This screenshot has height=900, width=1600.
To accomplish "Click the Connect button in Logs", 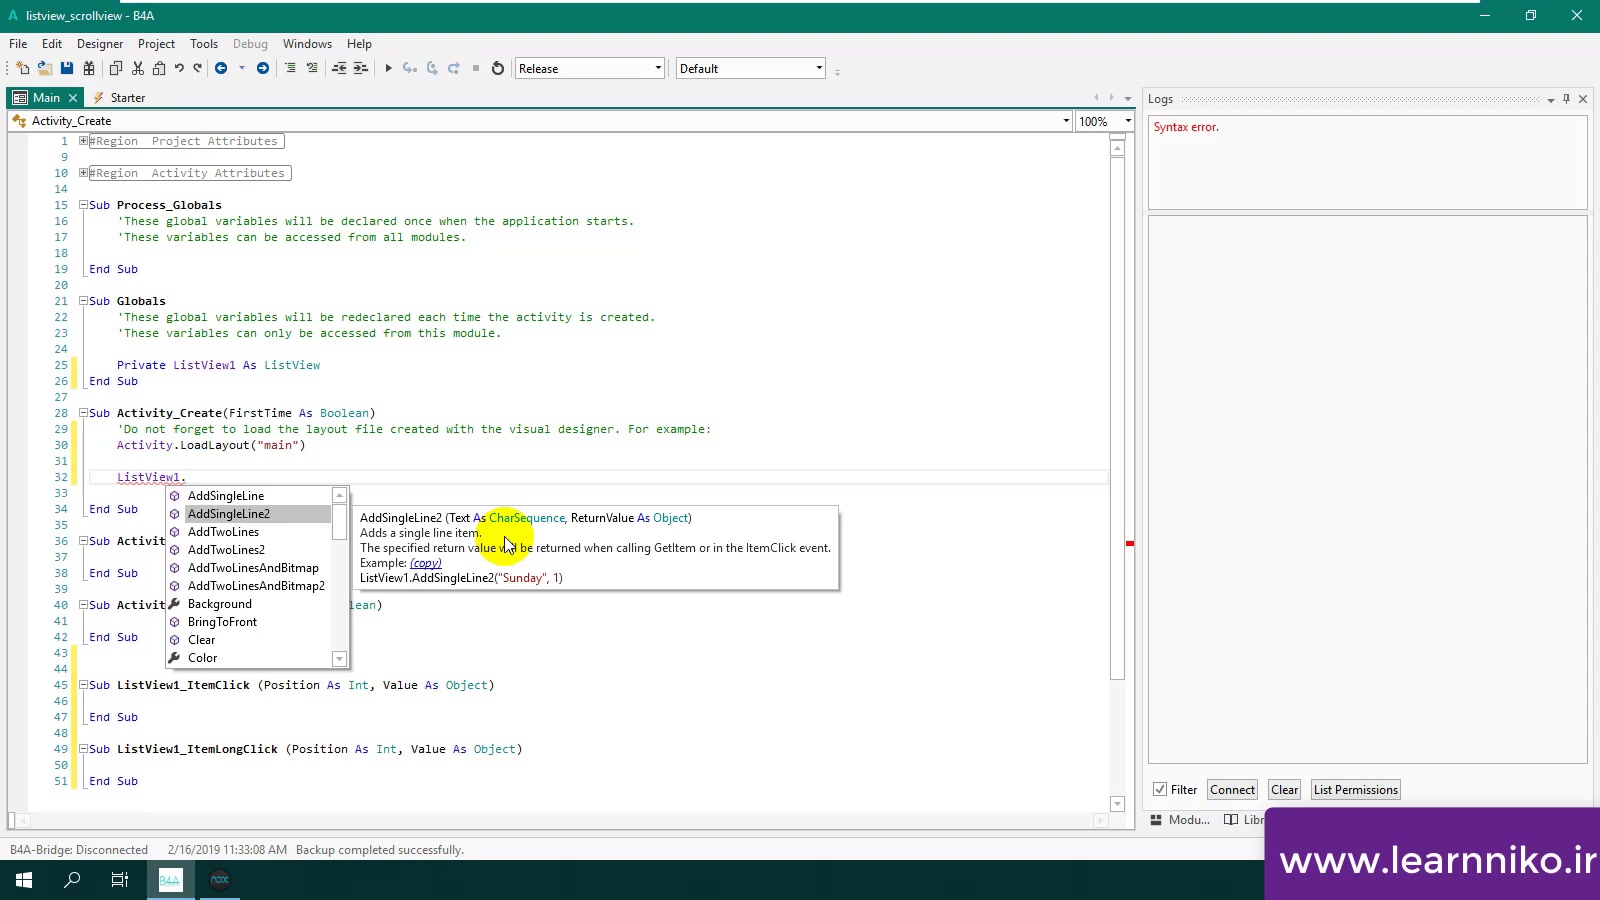I will coord(1232,789).
